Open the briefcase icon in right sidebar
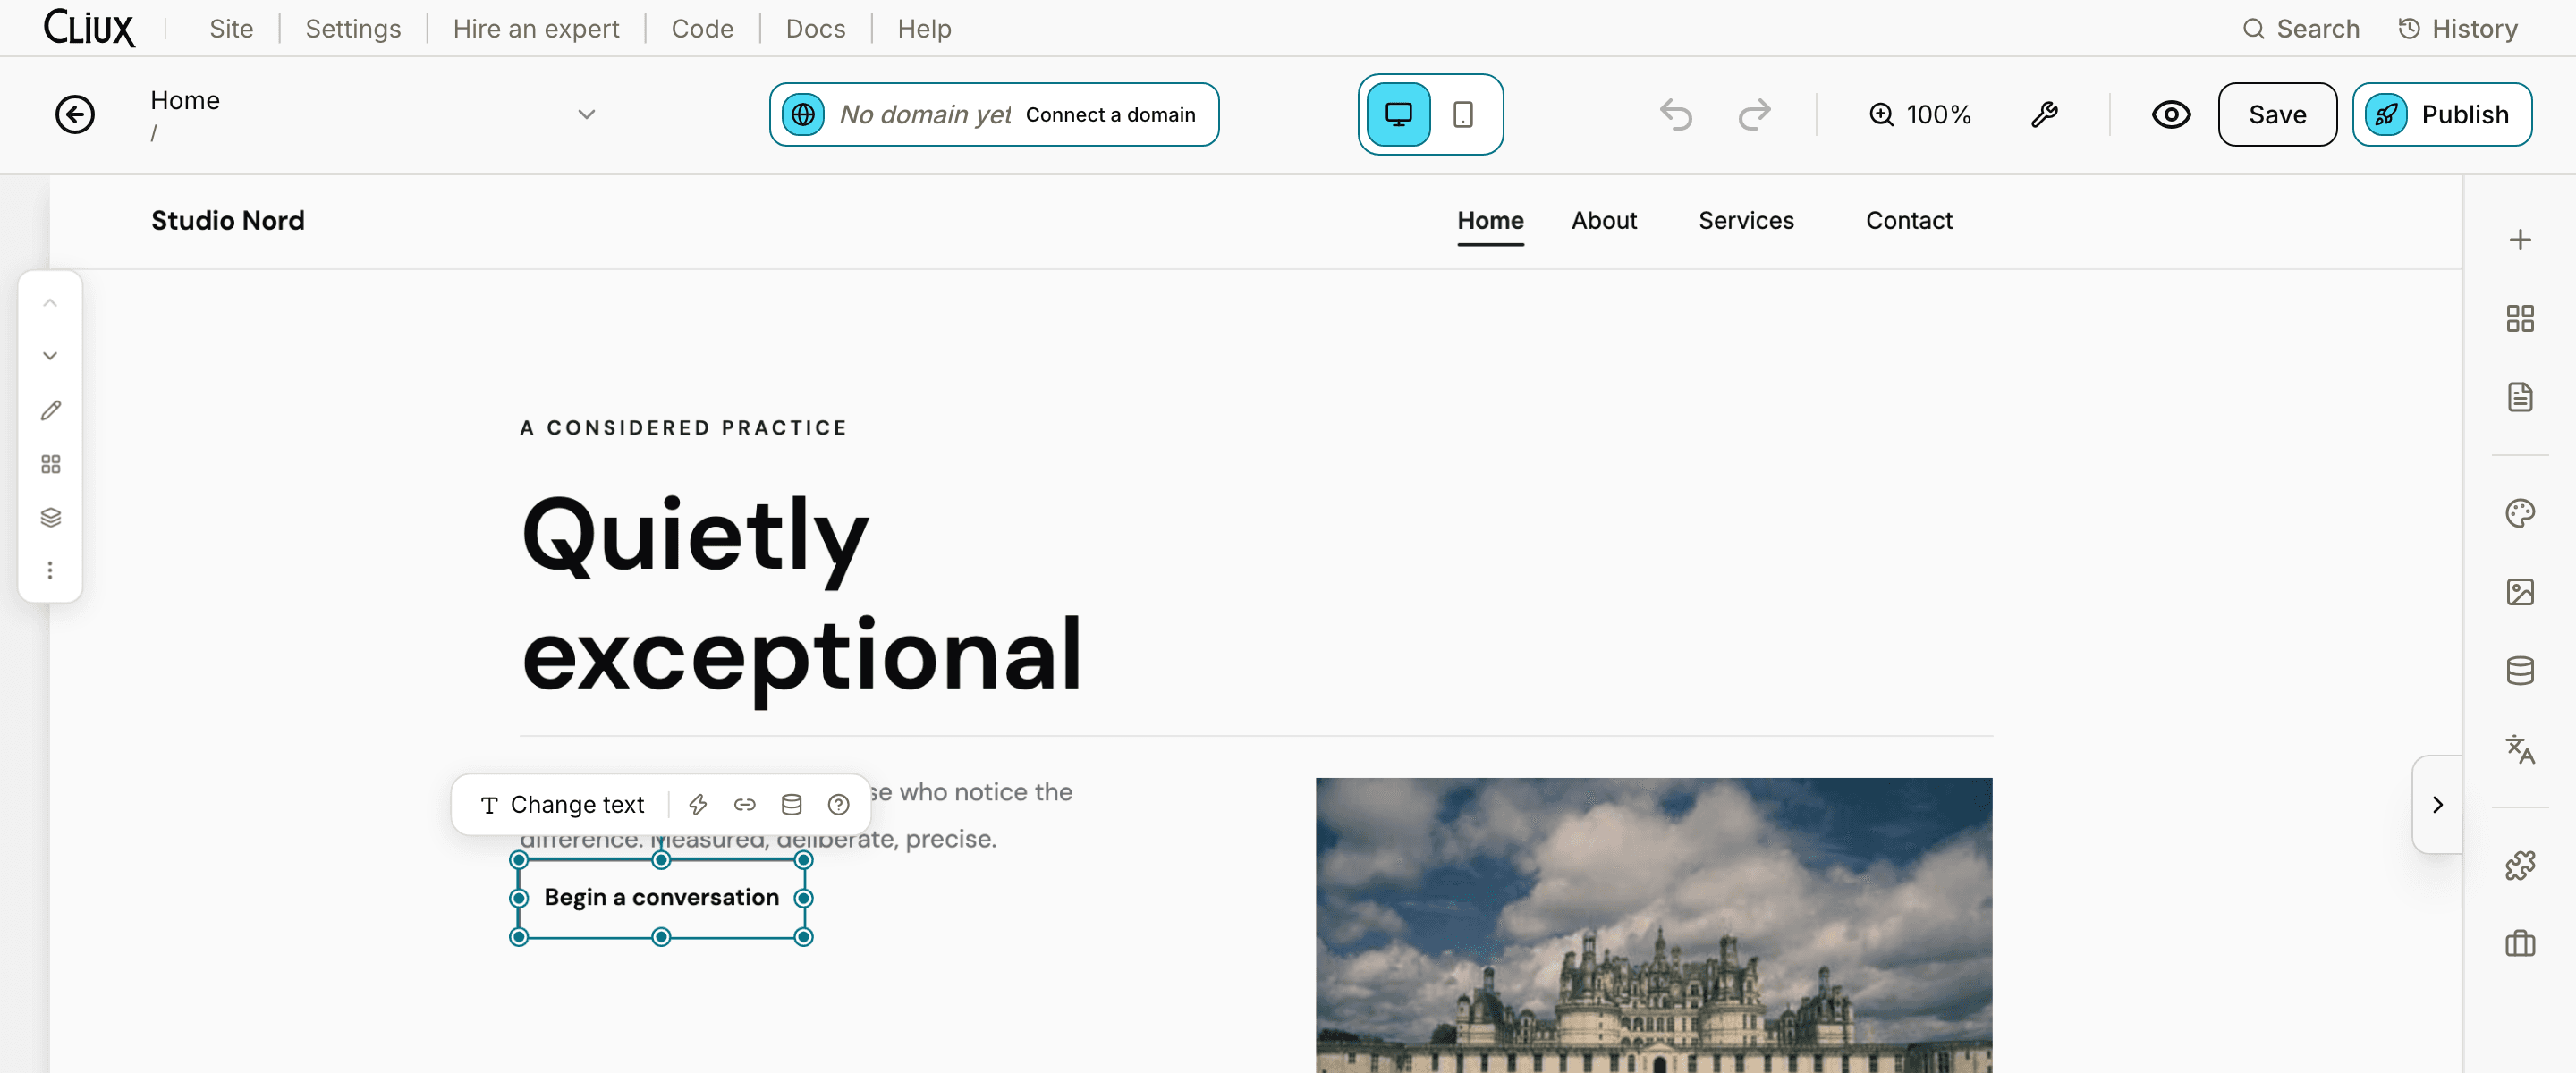Viewport: 2576px width, 1073px height. pyautogui.click(x=2519, y=943)
